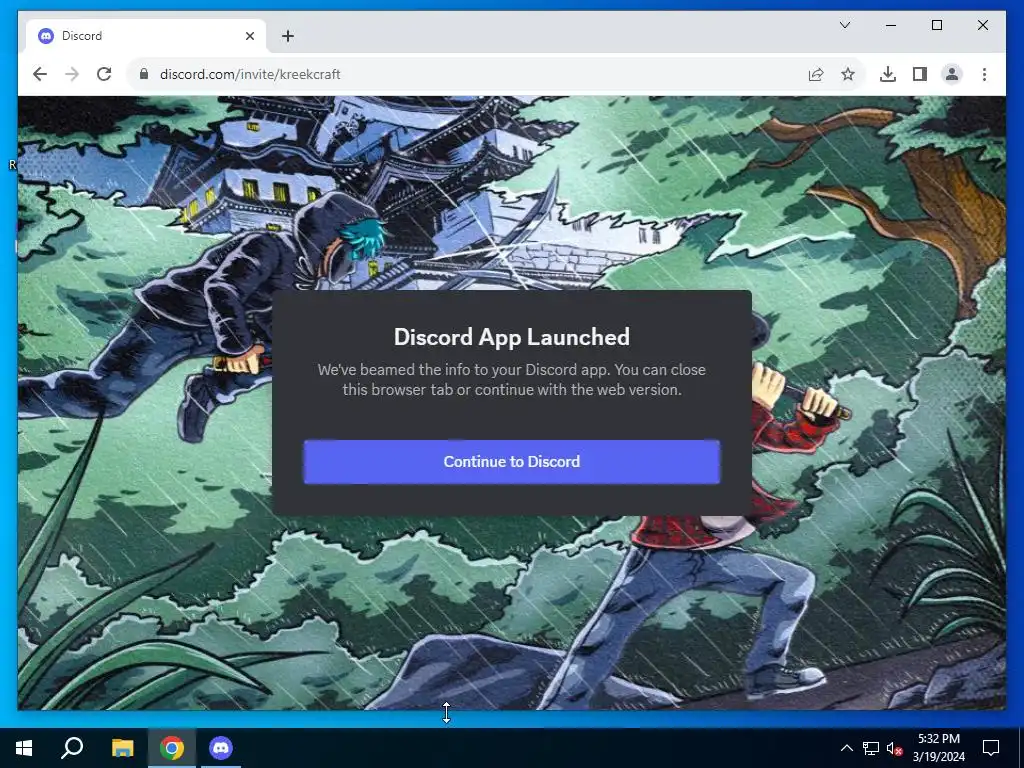Switch to the Discord browser tab
Image resolution: width=1024 pixels, height=768 pixels.
146,36
